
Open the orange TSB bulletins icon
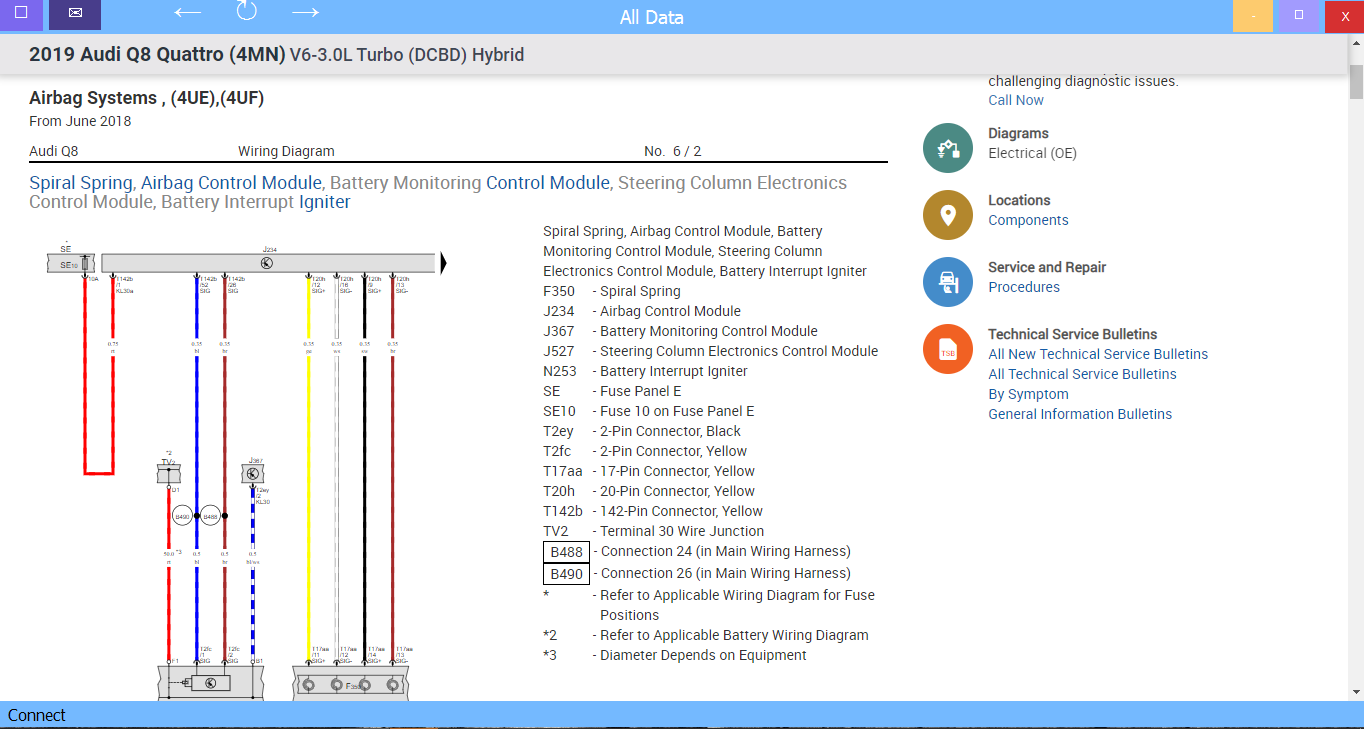pos(948,349)
